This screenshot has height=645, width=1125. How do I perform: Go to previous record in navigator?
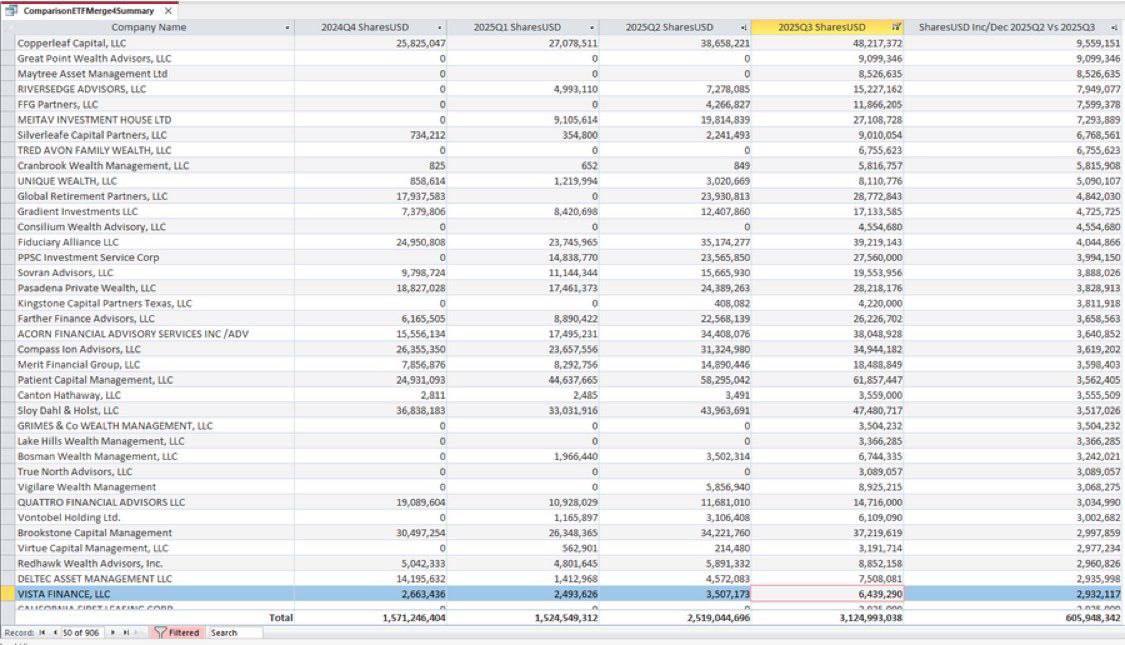[x=53, y=633]
